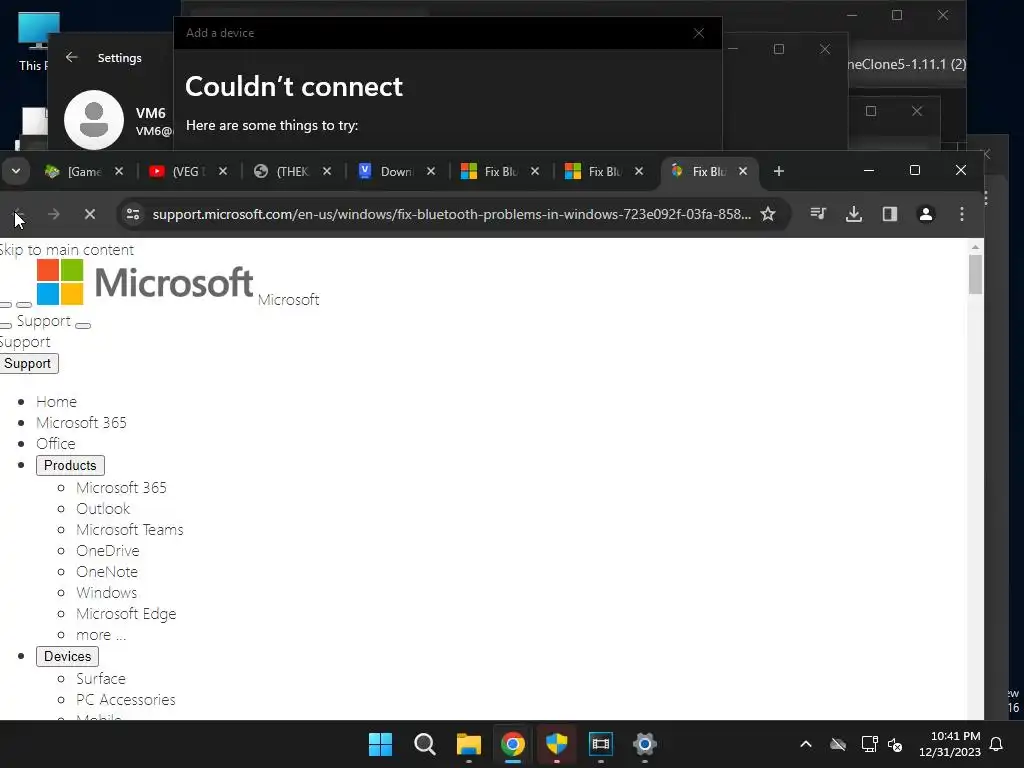Expand the Devices menu button
Screen dimensions: 1024x768
click(x=67, y=656)
